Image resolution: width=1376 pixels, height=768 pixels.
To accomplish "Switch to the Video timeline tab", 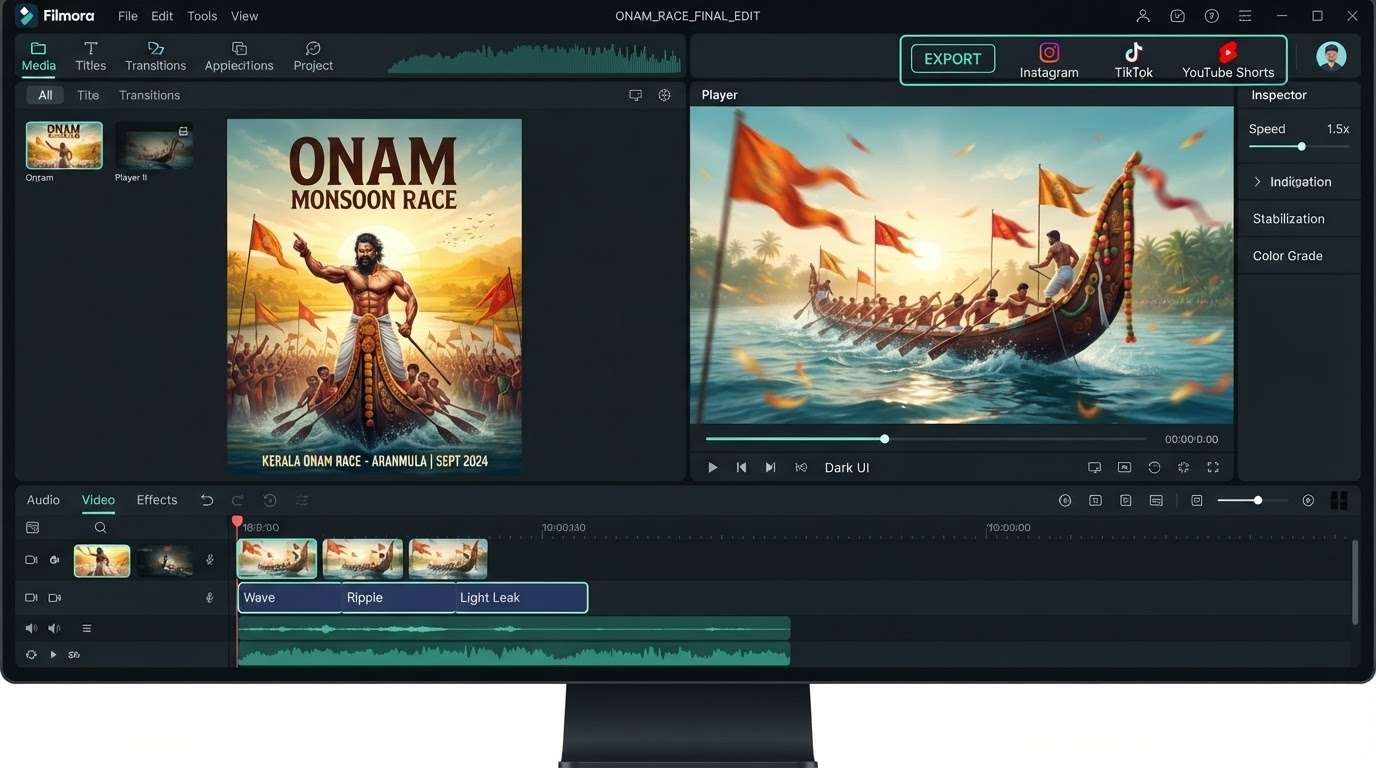I will [98, 500].
